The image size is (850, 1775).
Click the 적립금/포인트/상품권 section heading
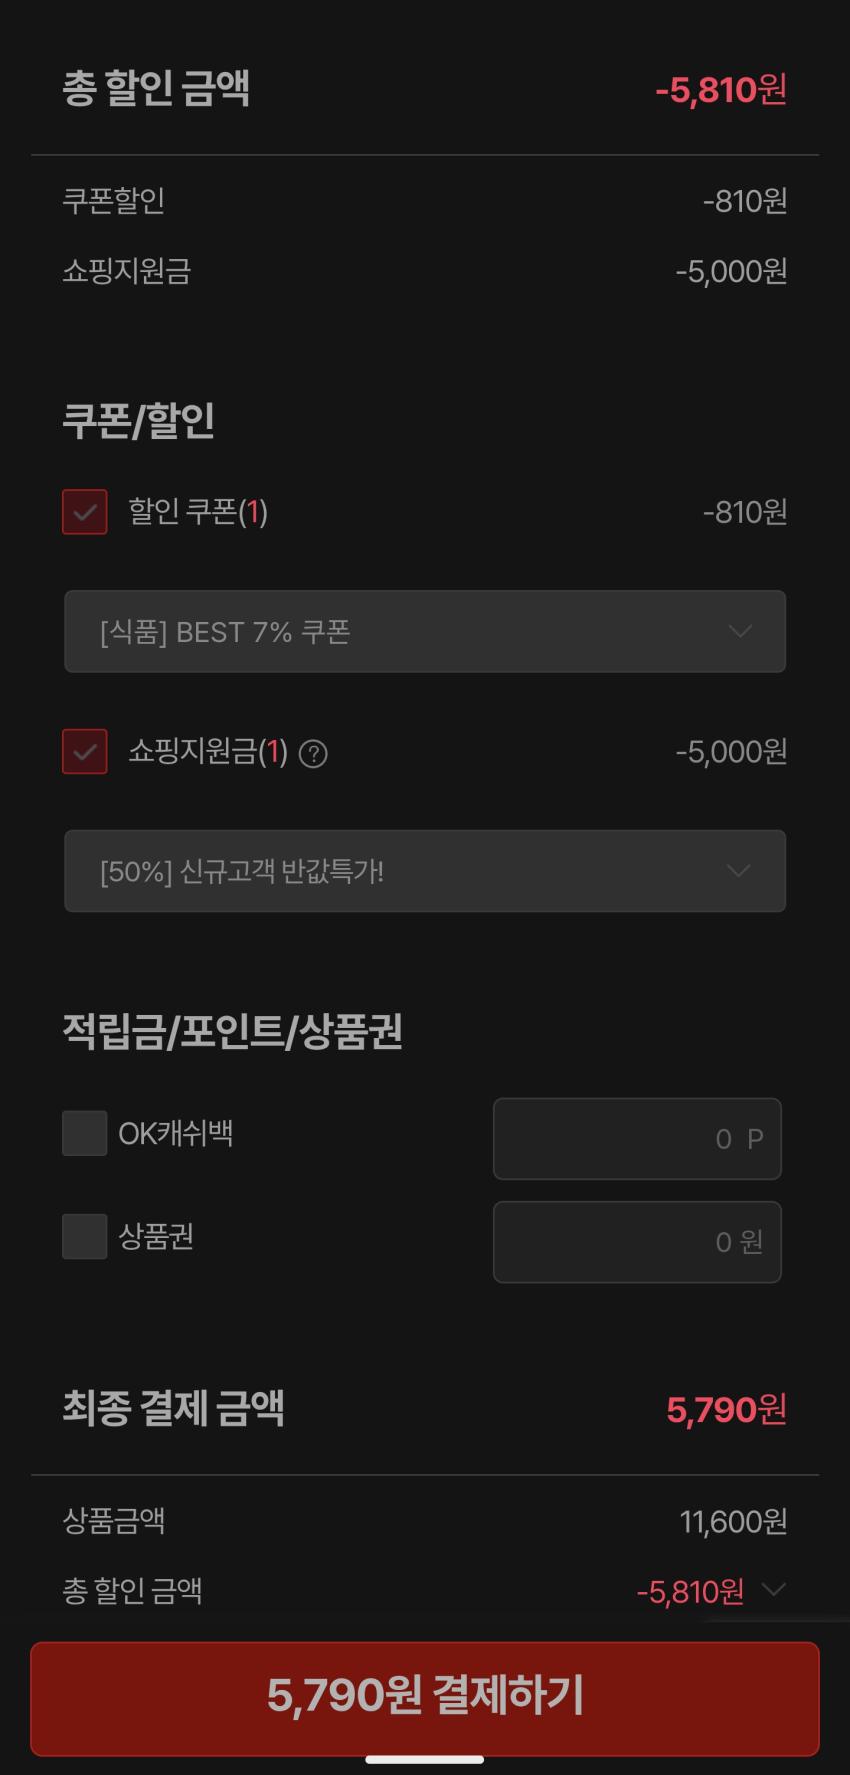tap(232, 1031)
